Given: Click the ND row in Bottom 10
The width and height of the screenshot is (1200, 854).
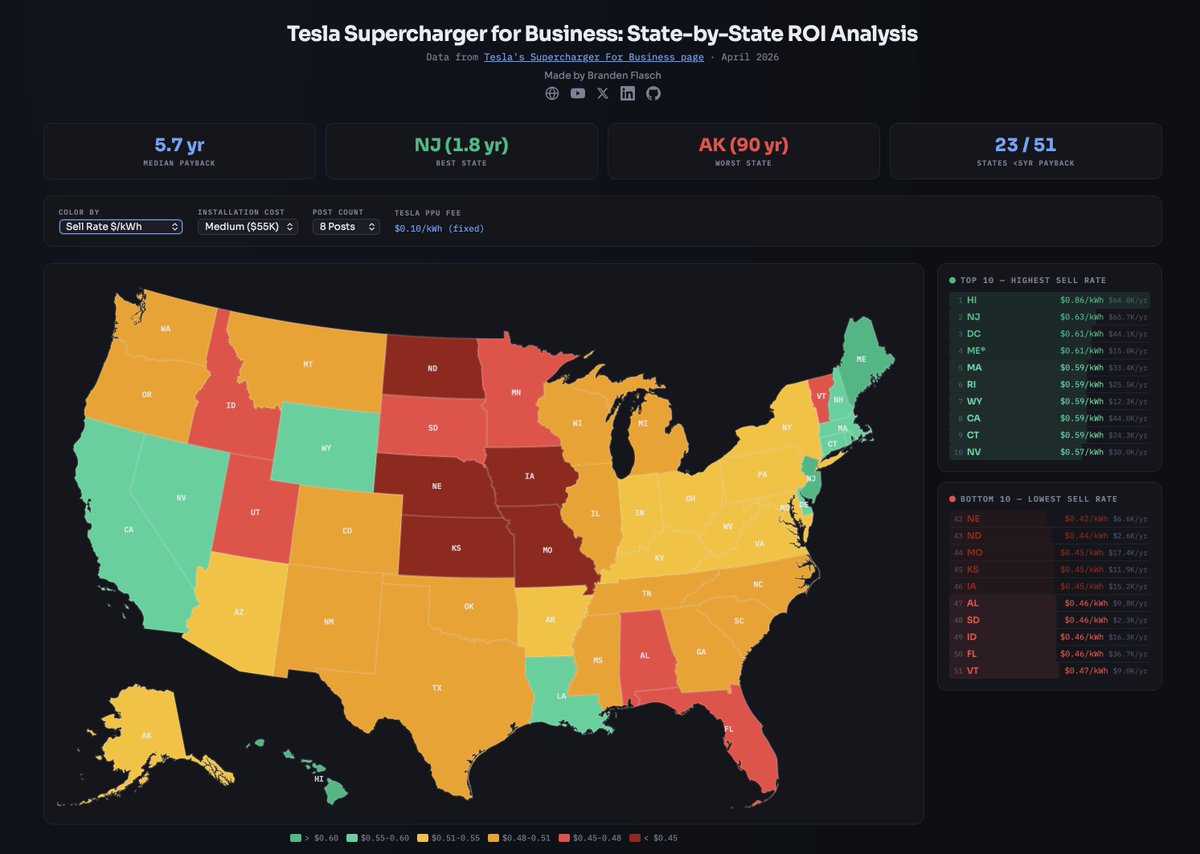Looking at the screenshot, I should (x=1049, y=536).
